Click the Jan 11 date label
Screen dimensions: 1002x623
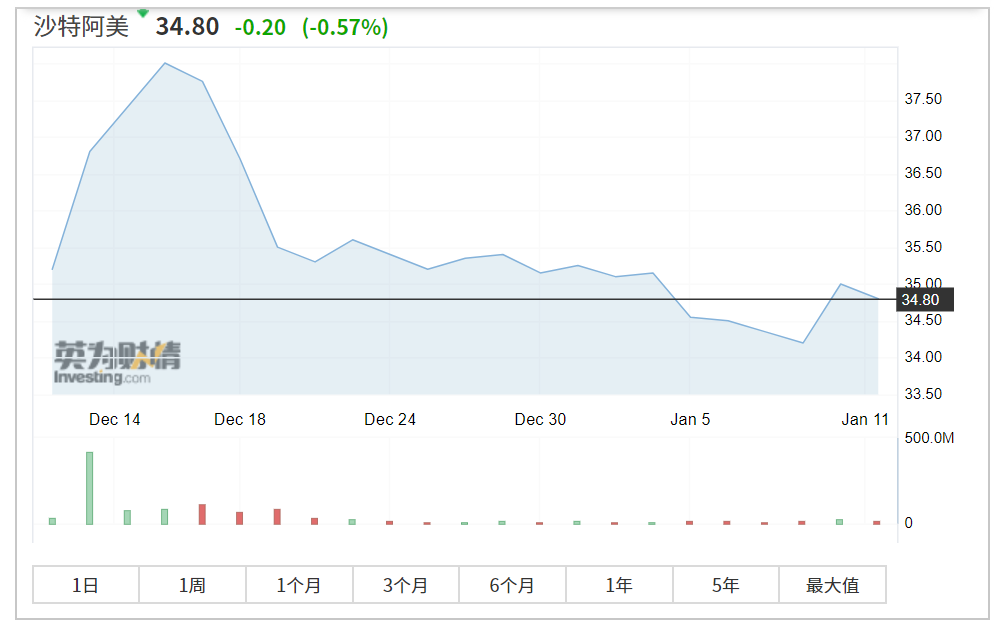(x=865, y=419)
